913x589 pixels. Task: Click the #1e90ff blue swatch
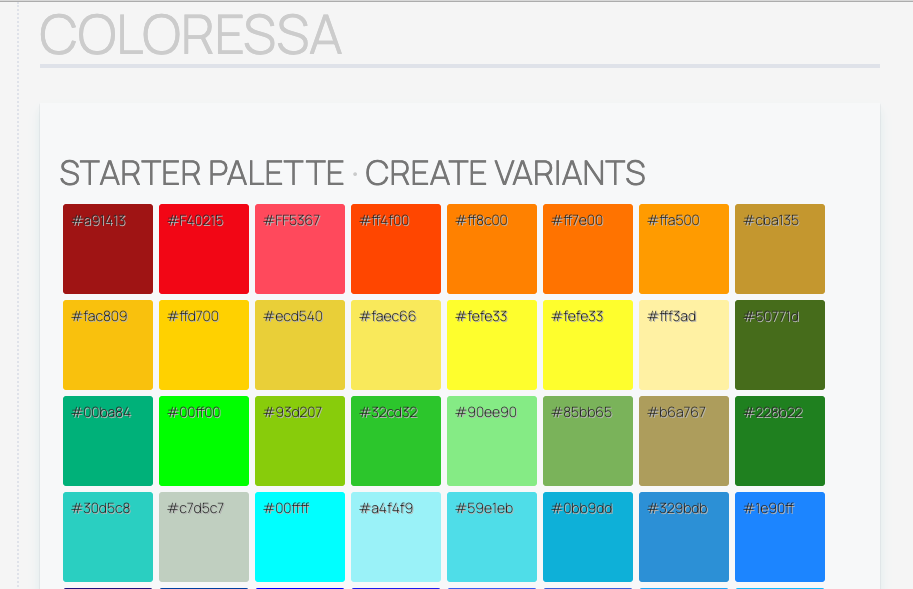coord(779,537)
